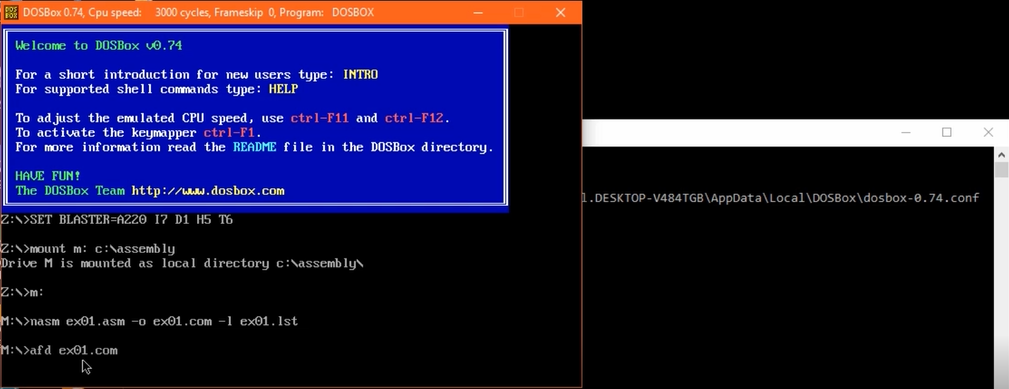Close the DOSBox 0.74 window

(560, 12)
